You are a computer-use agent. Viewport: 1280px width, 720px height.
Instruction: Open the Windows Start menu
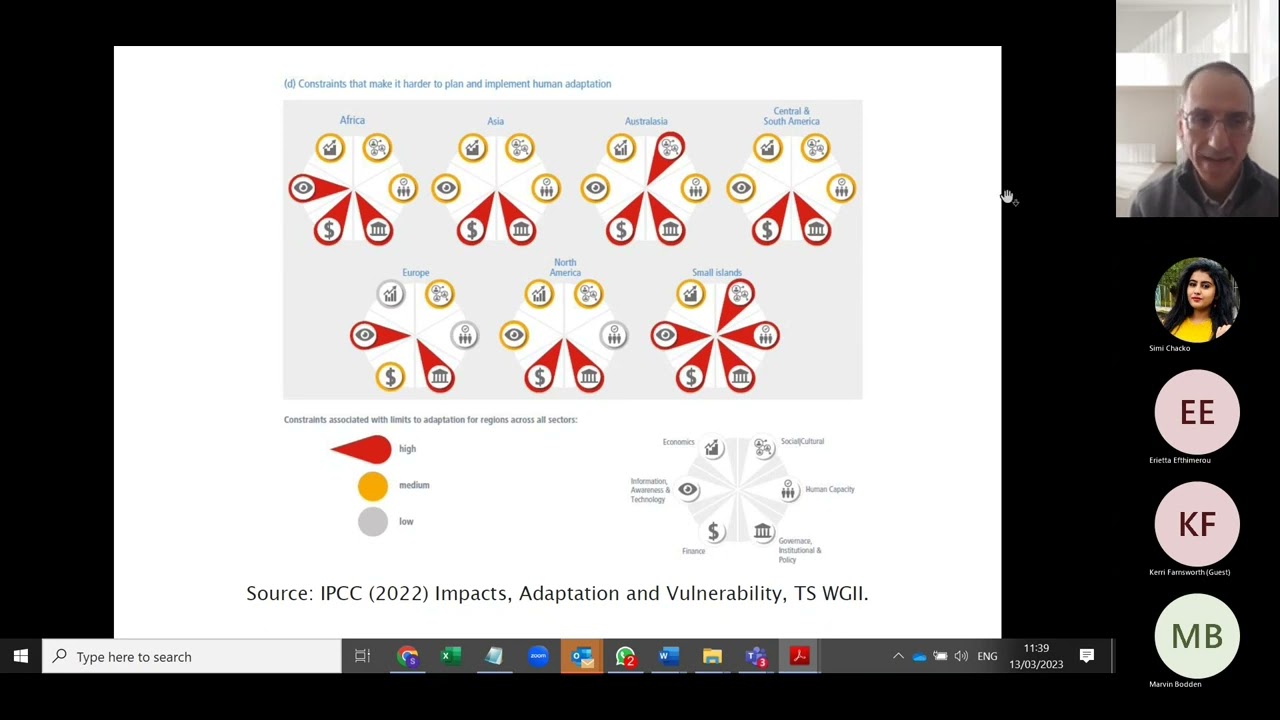(x=21, y=656)
